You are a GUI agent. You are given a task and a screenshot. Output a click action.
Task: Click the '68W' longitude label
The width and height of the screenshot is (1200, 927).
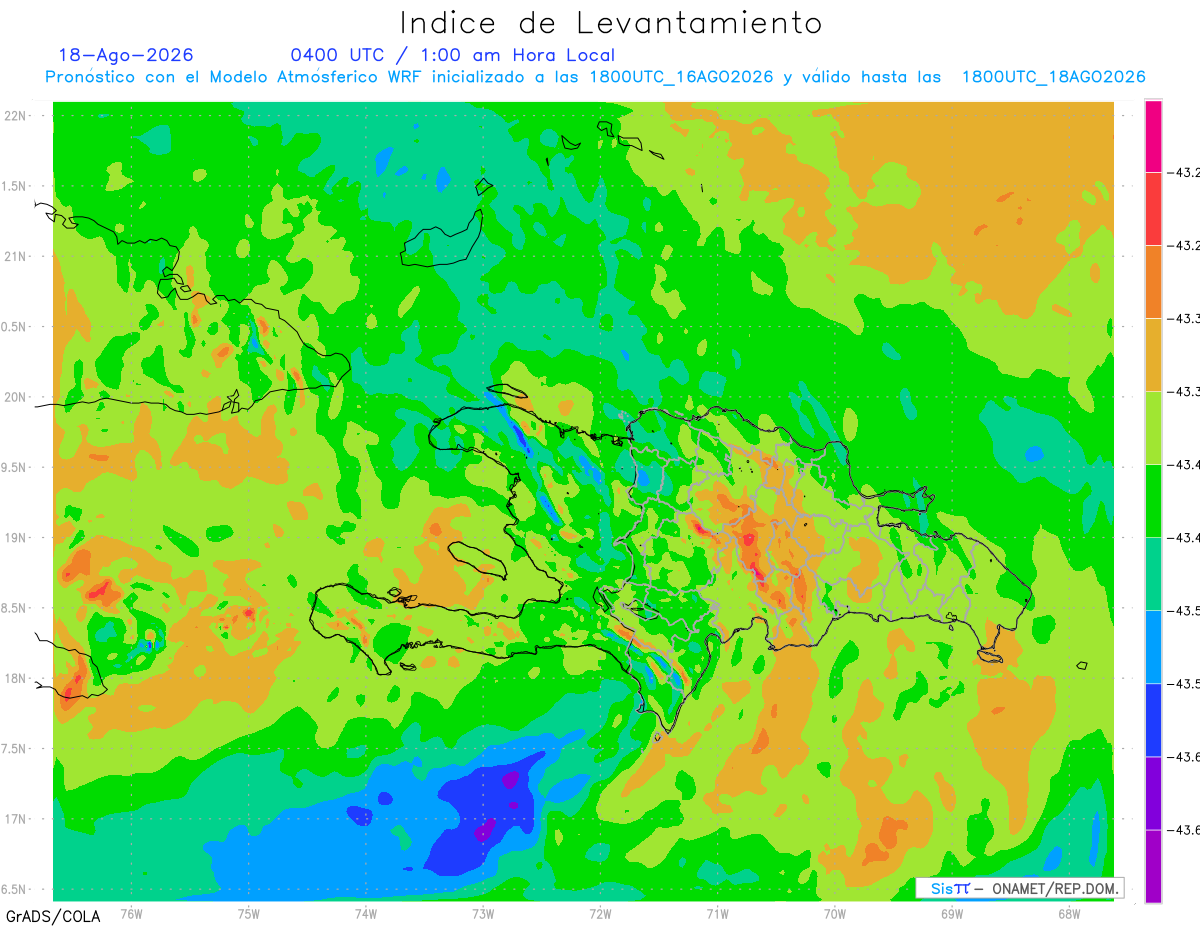(1069, 913)
